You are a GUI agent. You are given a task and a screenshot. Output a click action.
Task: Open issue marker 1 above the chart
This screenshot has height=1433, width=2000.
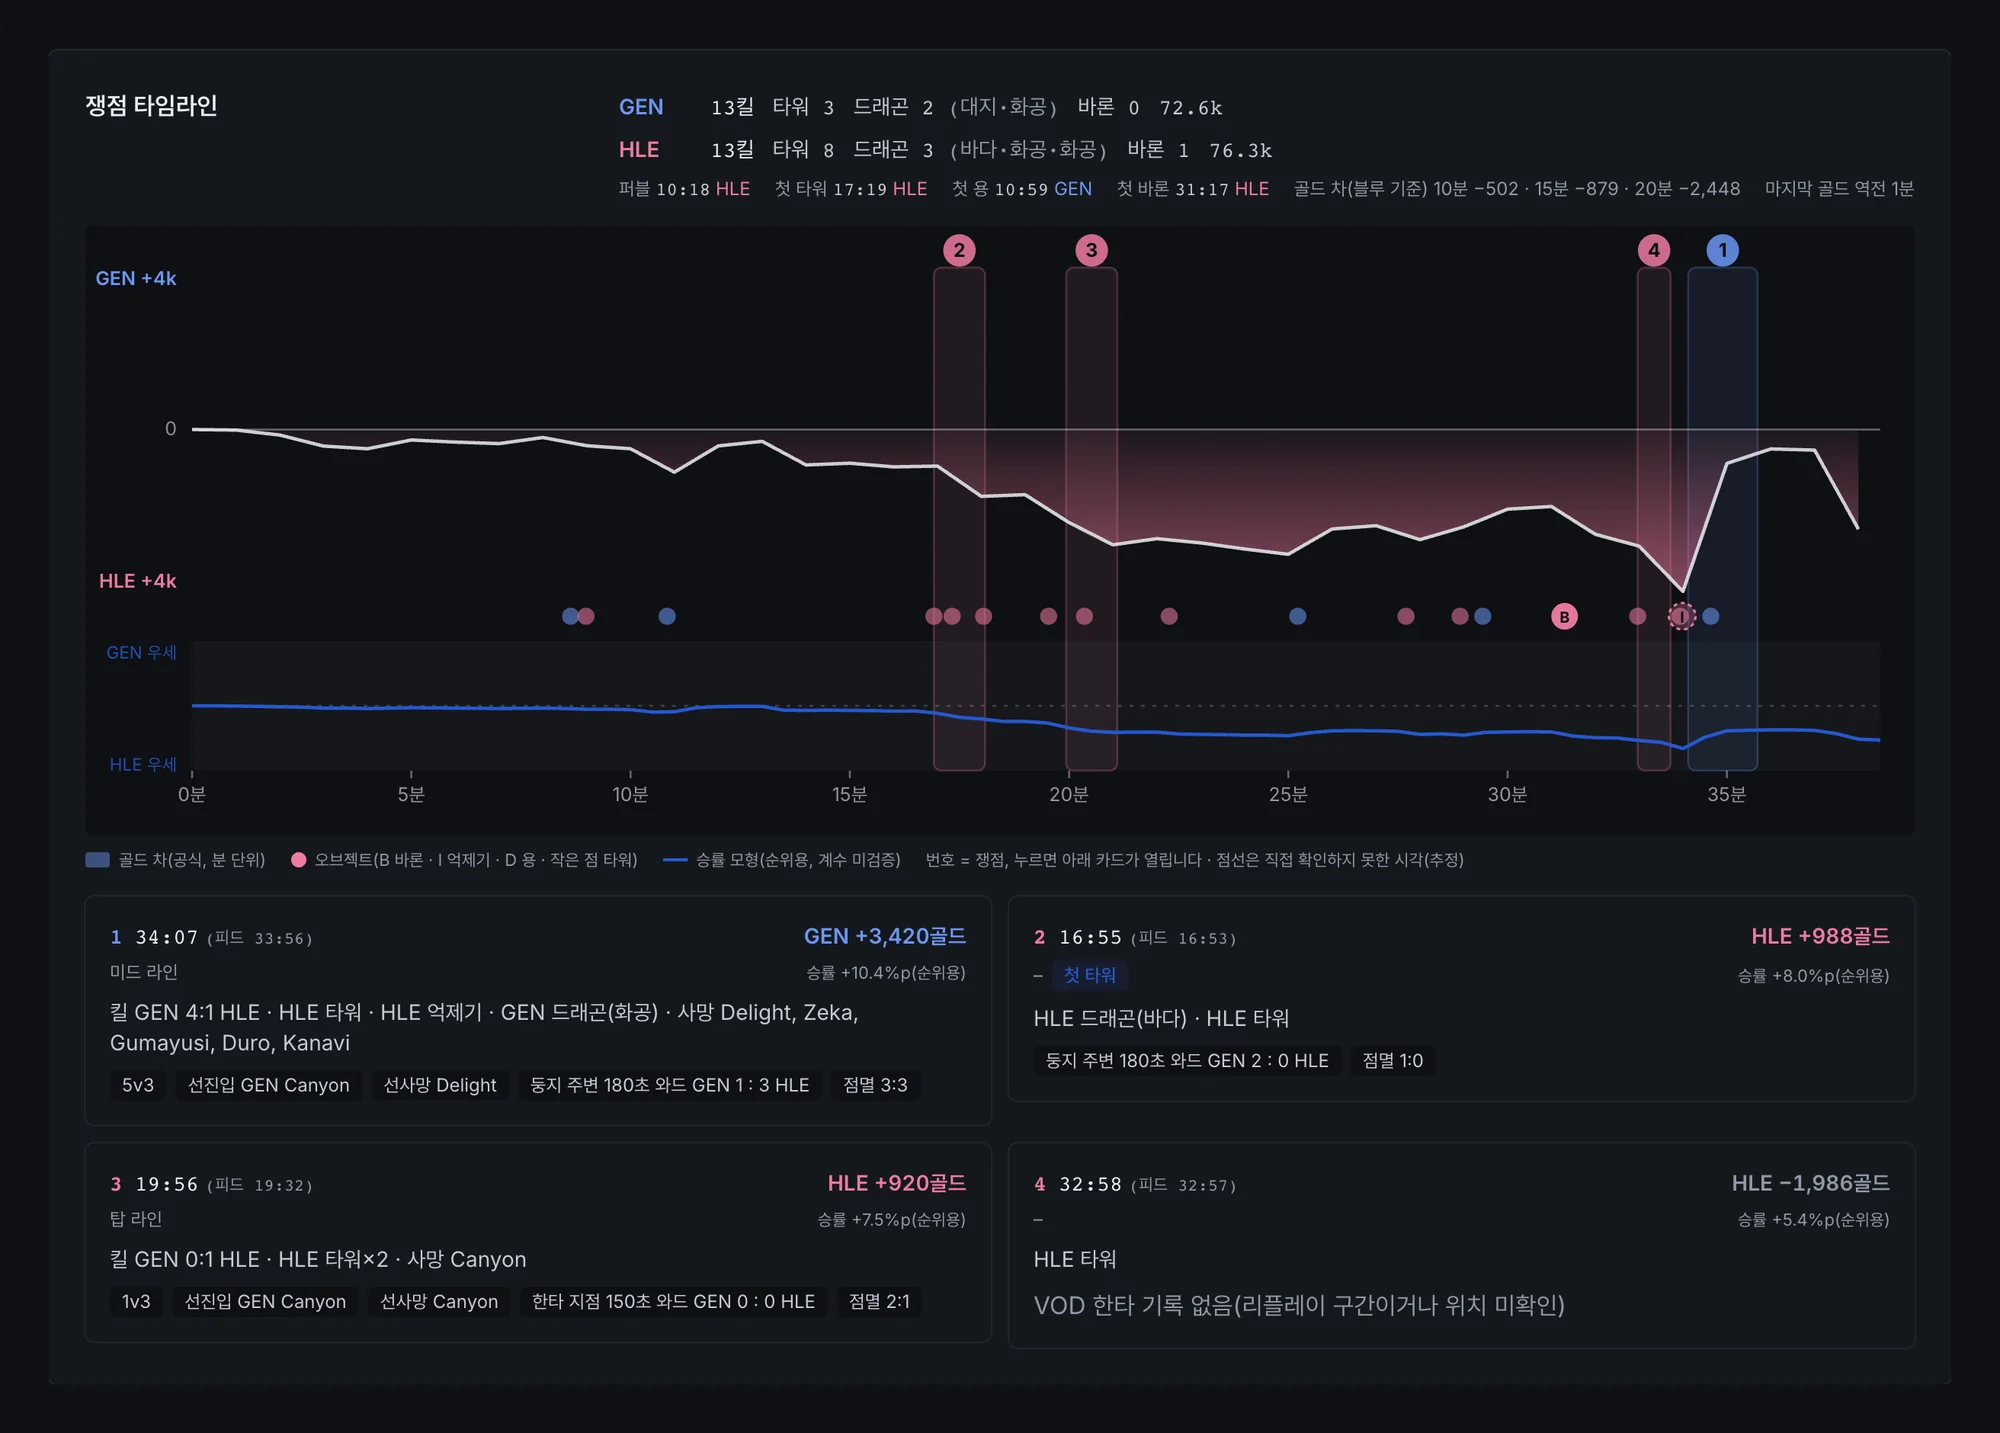coord(1722,250)
